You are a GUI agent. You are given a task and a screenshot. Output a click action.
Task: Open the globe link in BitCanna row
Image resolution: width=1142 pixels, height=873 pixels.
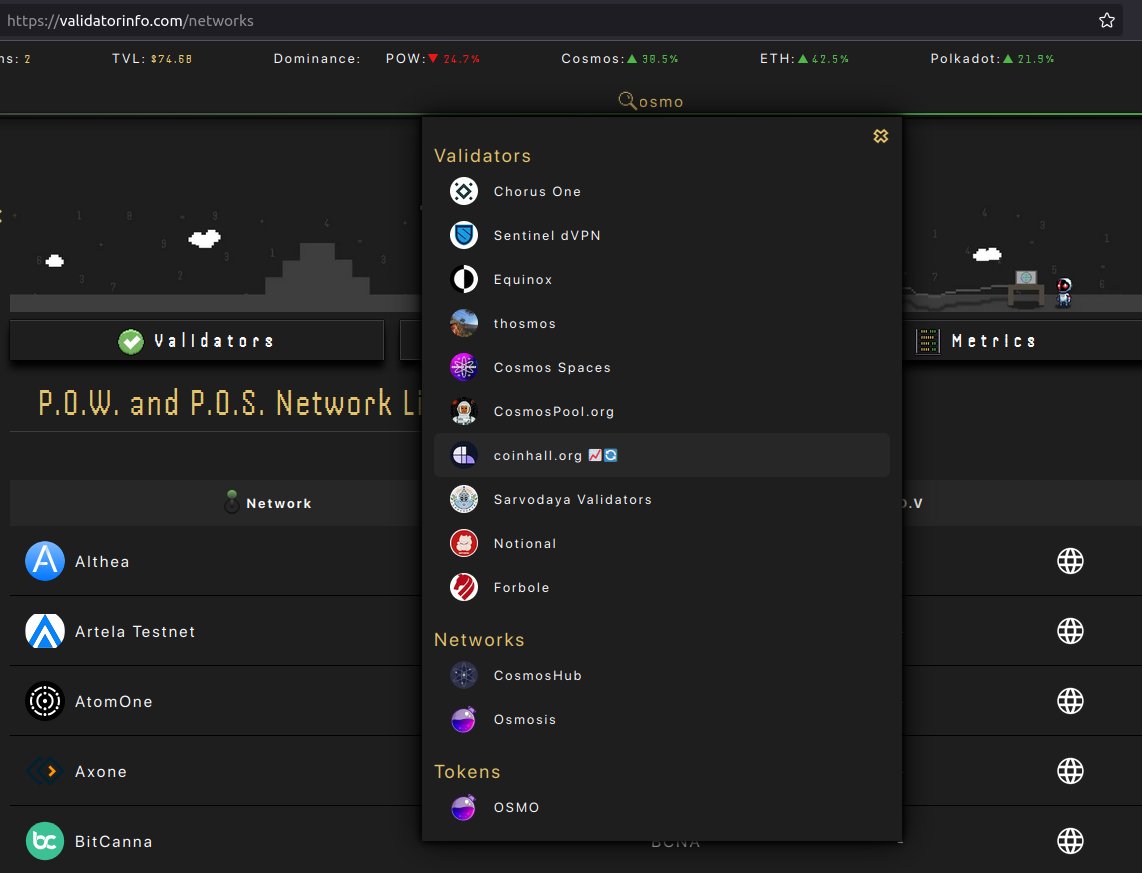point(1070,841)
